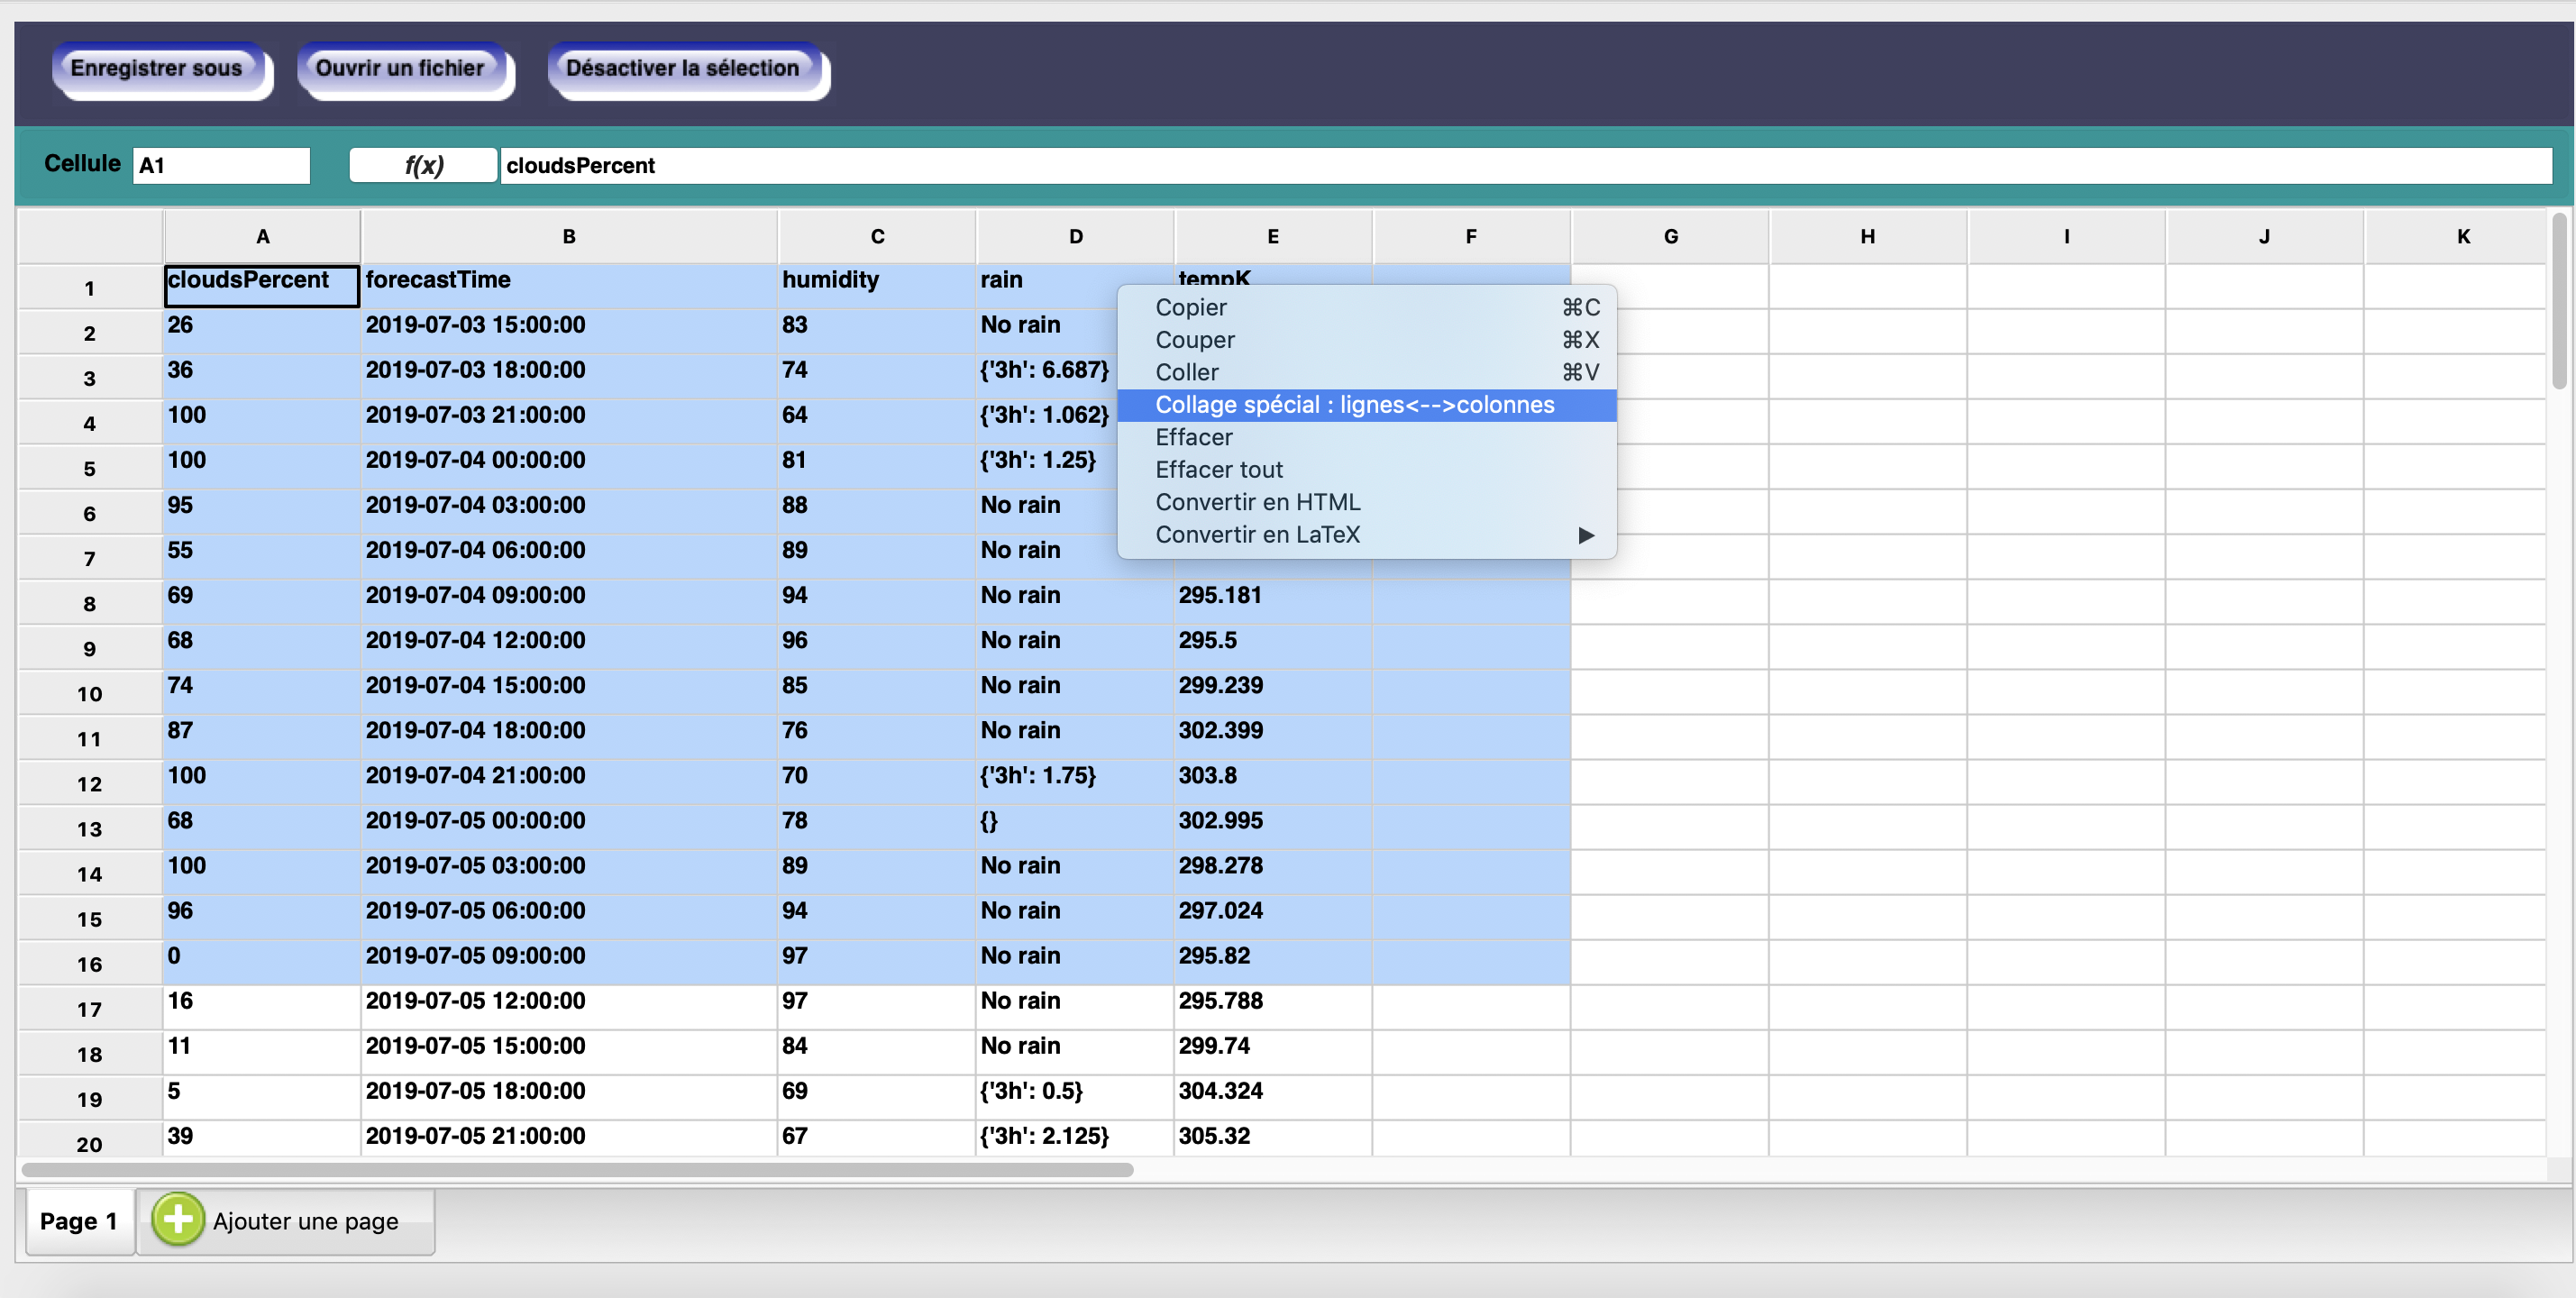Click the Ouvrir un fichier button
This screenshot has width=2576, height=1298.
pos(404,70)
